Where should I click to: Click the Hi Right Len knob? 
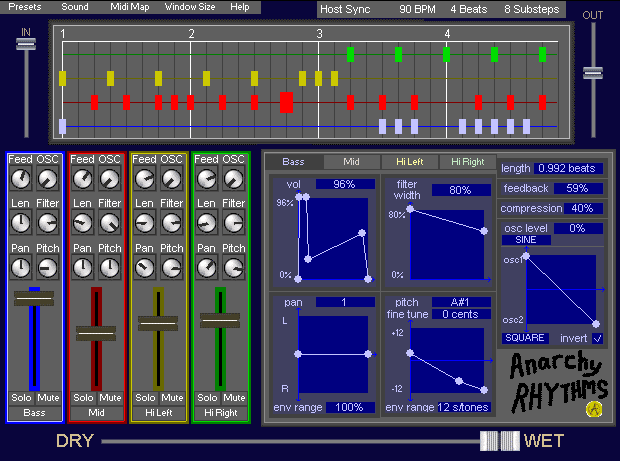click(207, 223)
